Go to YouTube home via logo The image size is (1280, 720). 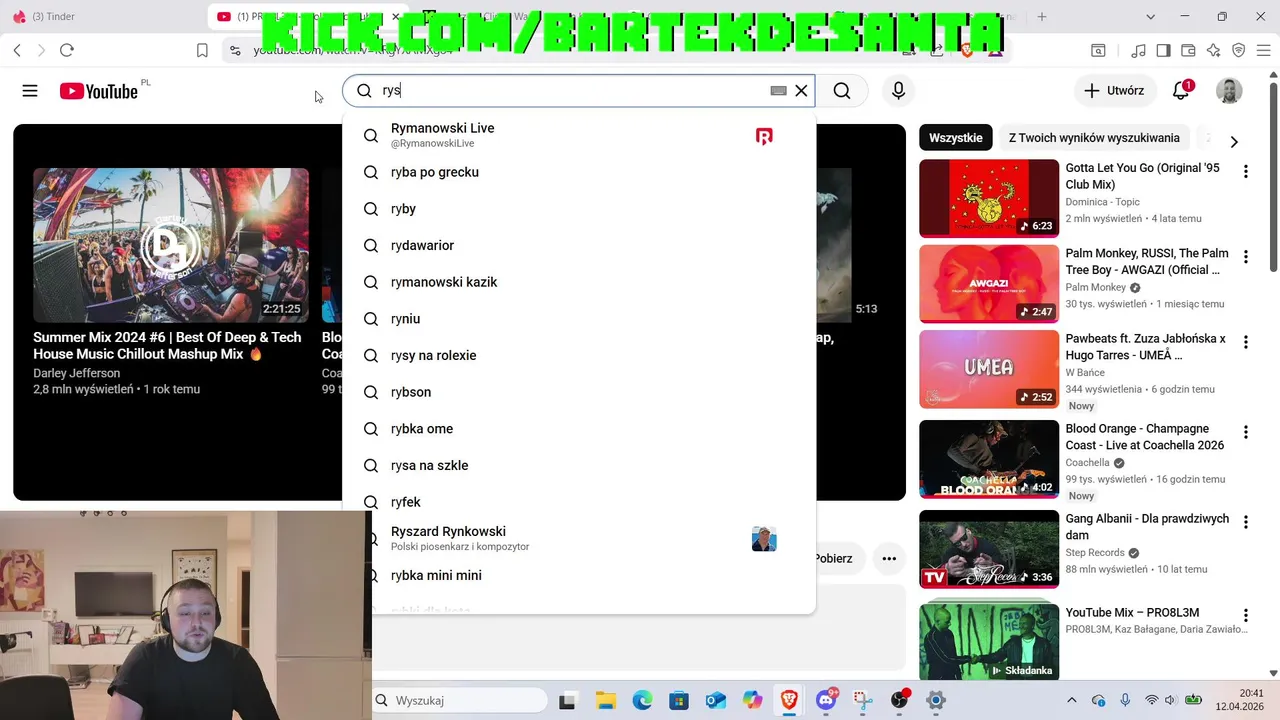click(98, 91)
